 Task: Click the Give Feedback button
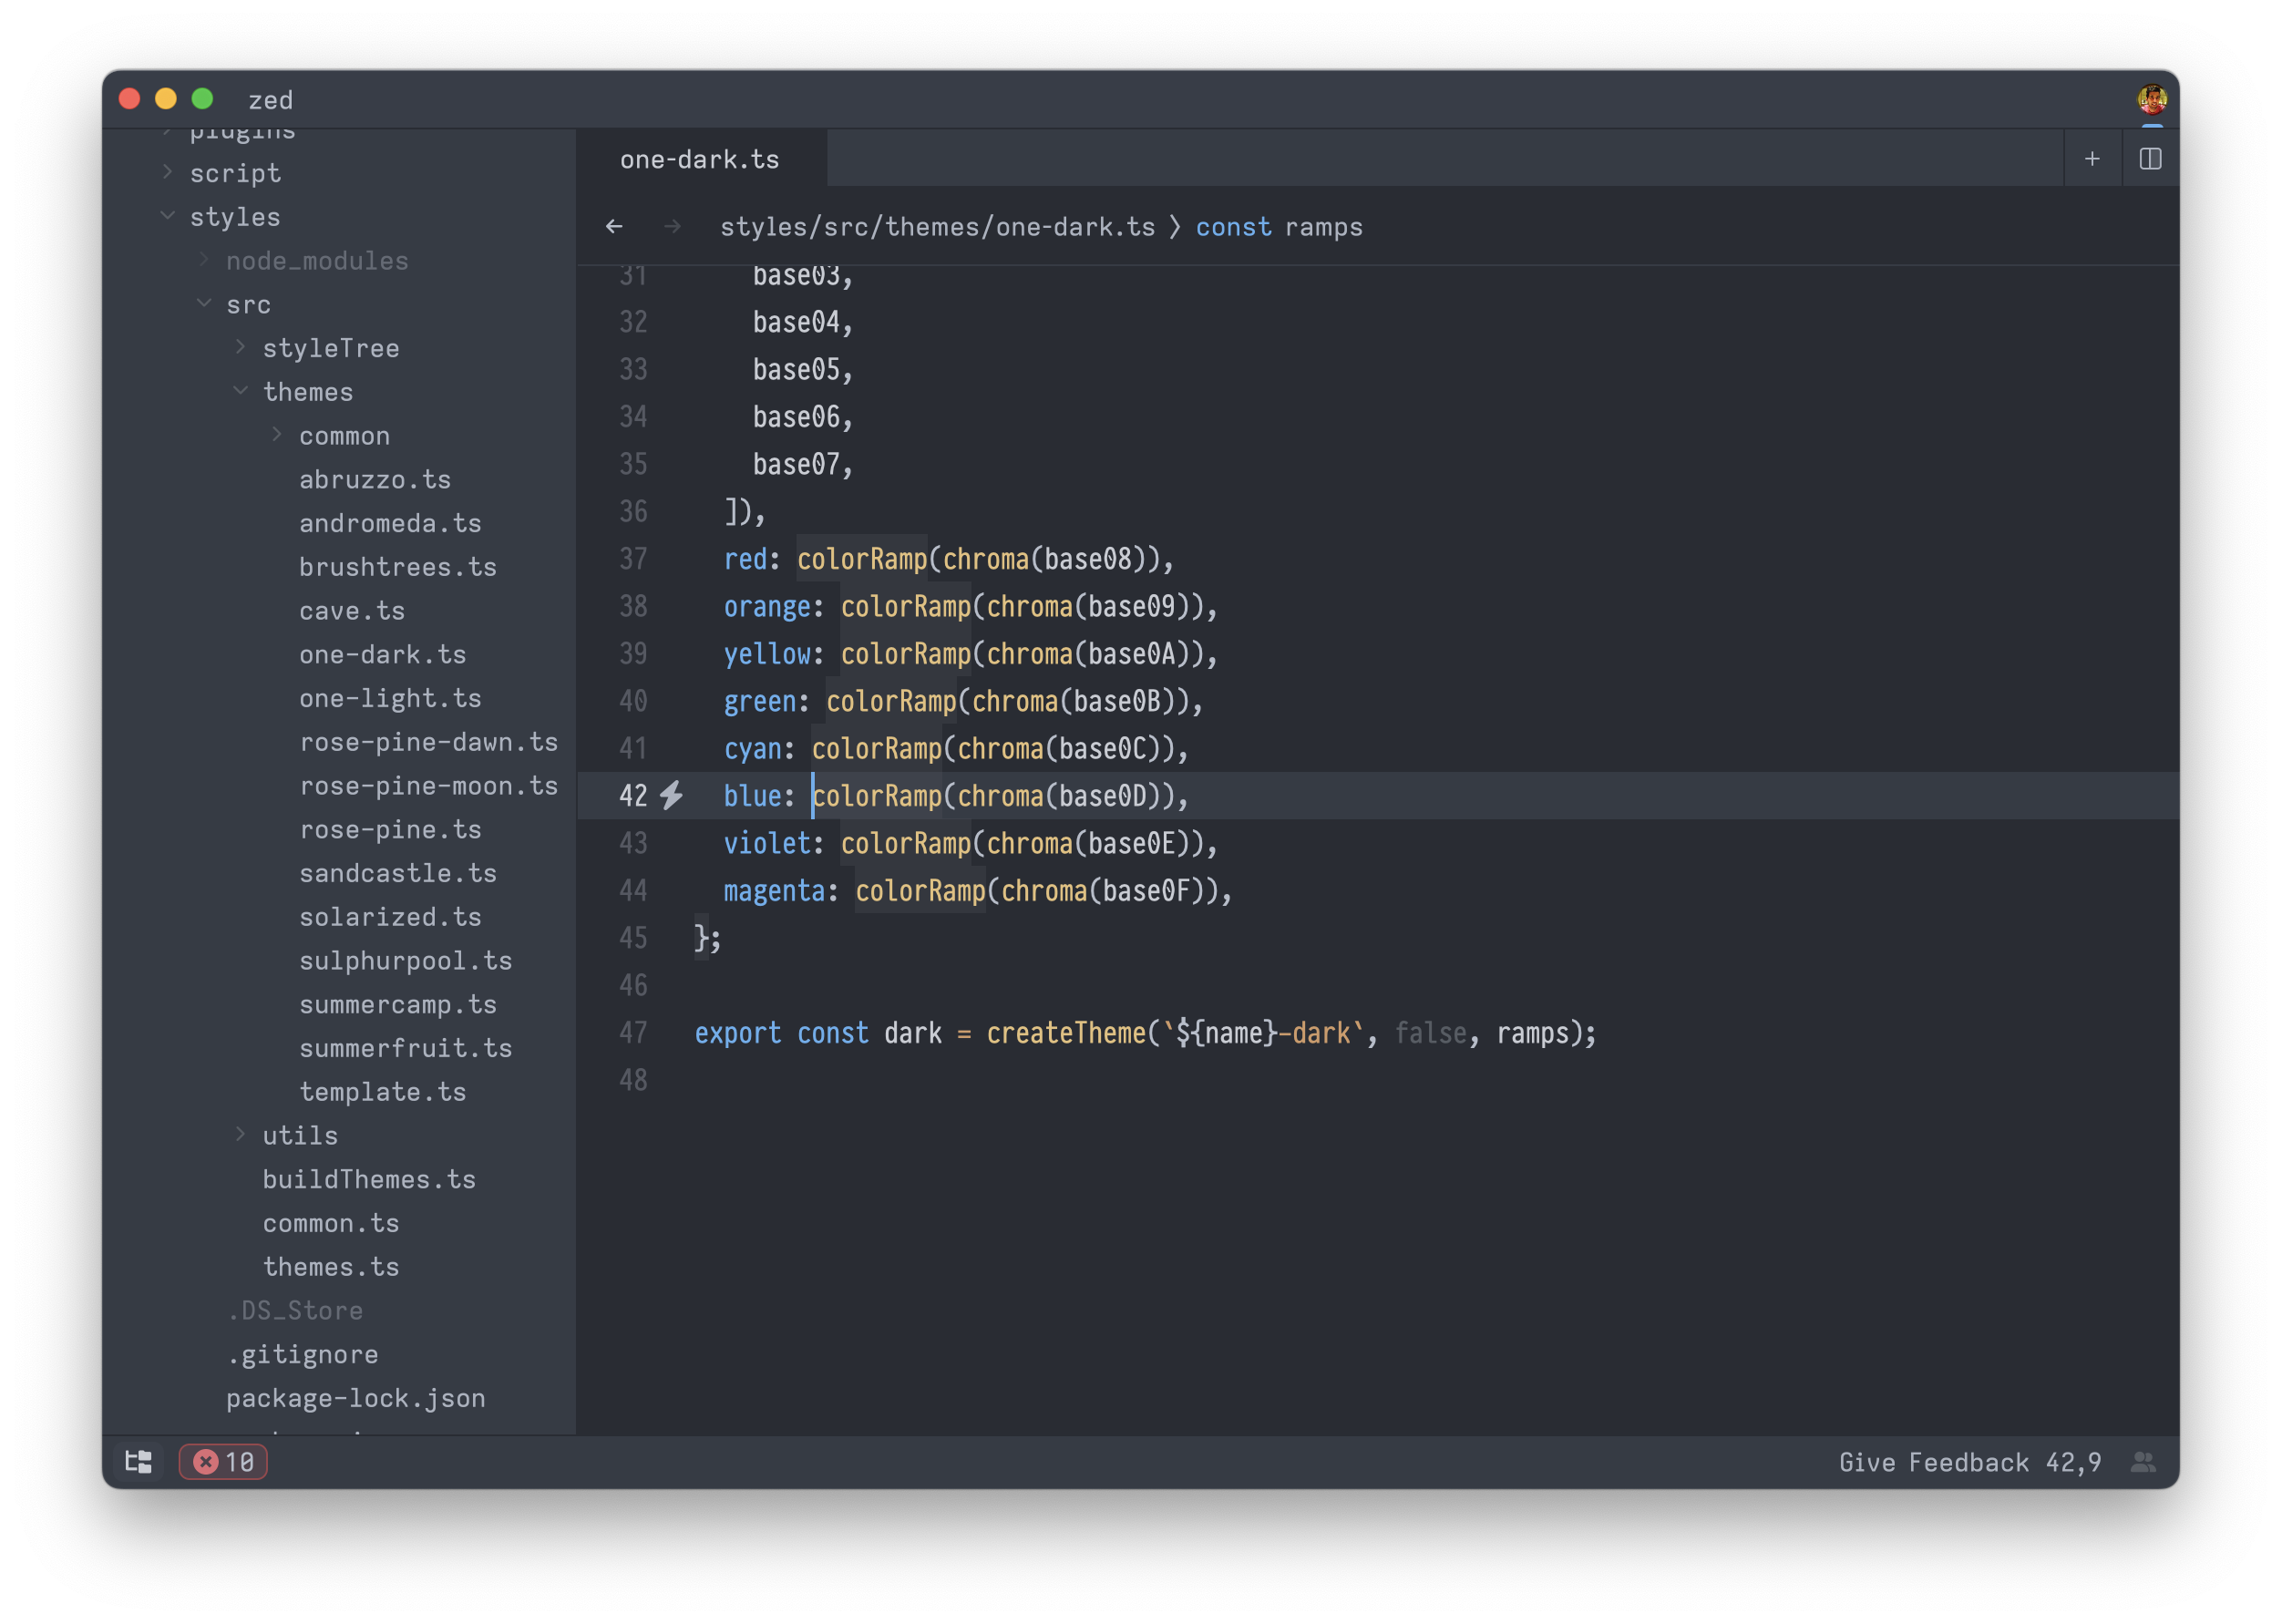(x=1933, y=1461)
